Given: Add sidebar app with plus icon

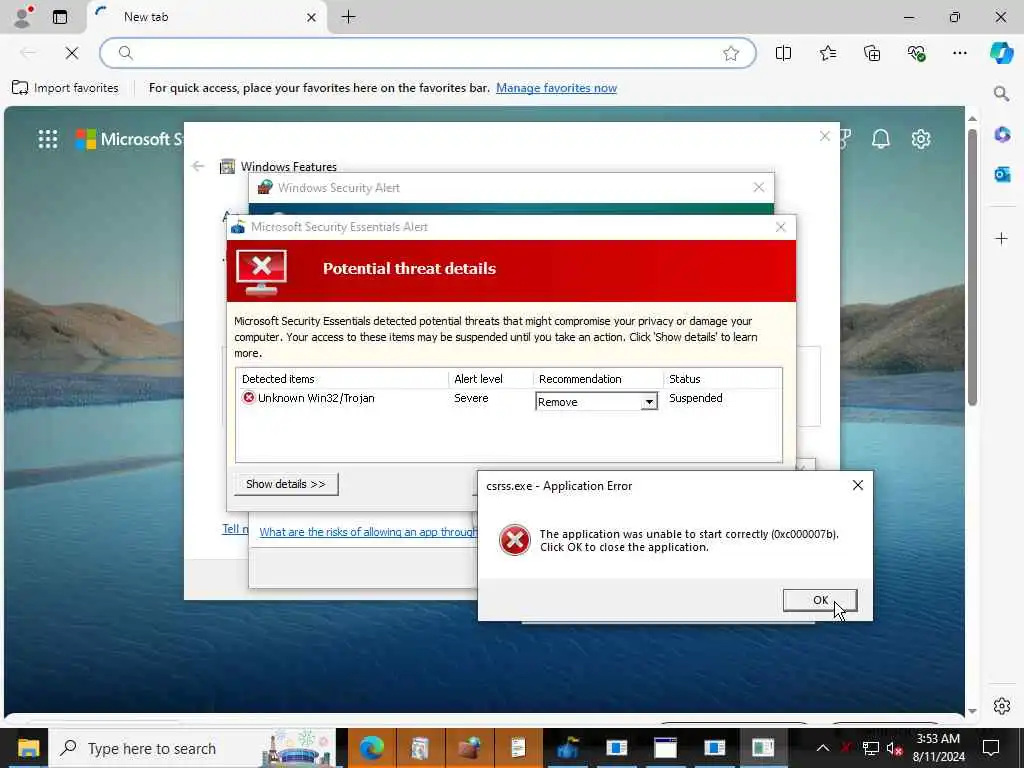Looking at the screenshot, I should pos(1001,238).
